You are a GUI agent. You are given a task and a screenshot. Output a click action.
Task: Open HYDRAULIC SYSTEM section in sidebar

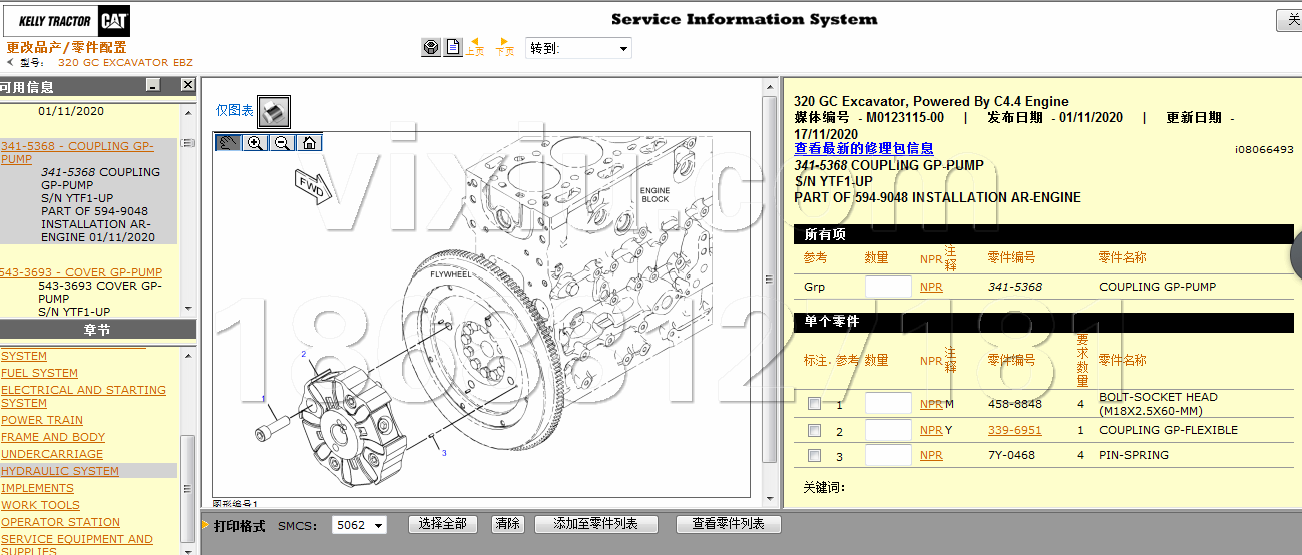[x=60, y=471]
